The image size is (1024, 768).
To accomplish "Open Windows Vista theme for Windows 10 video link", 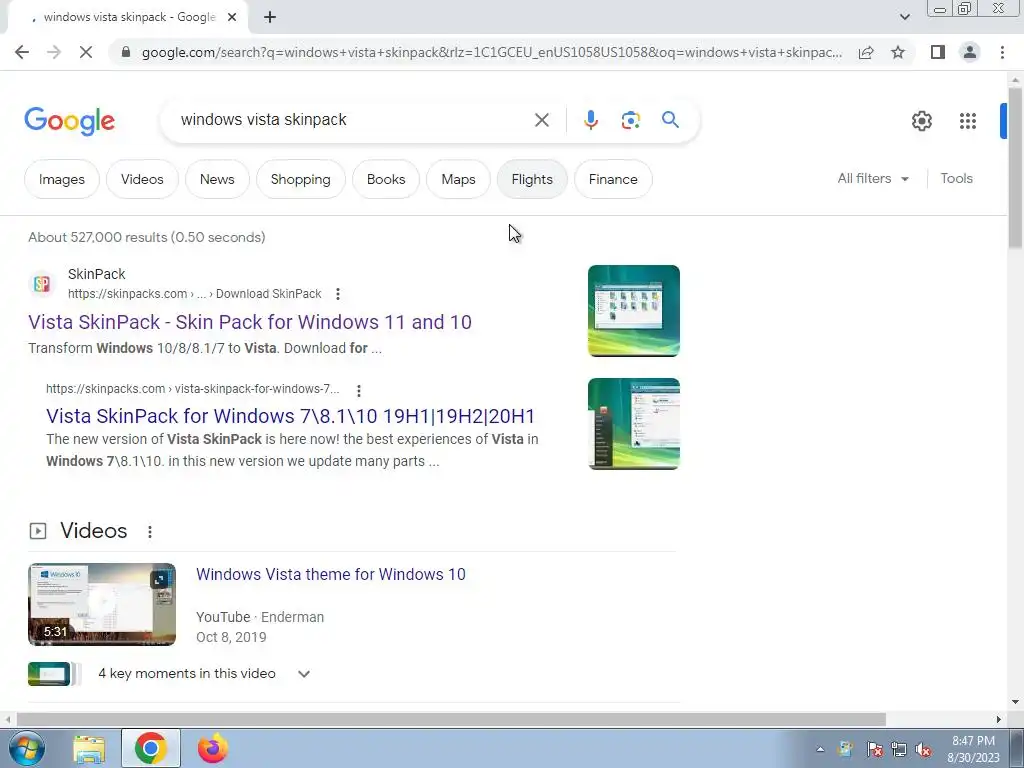I will 330,574.
